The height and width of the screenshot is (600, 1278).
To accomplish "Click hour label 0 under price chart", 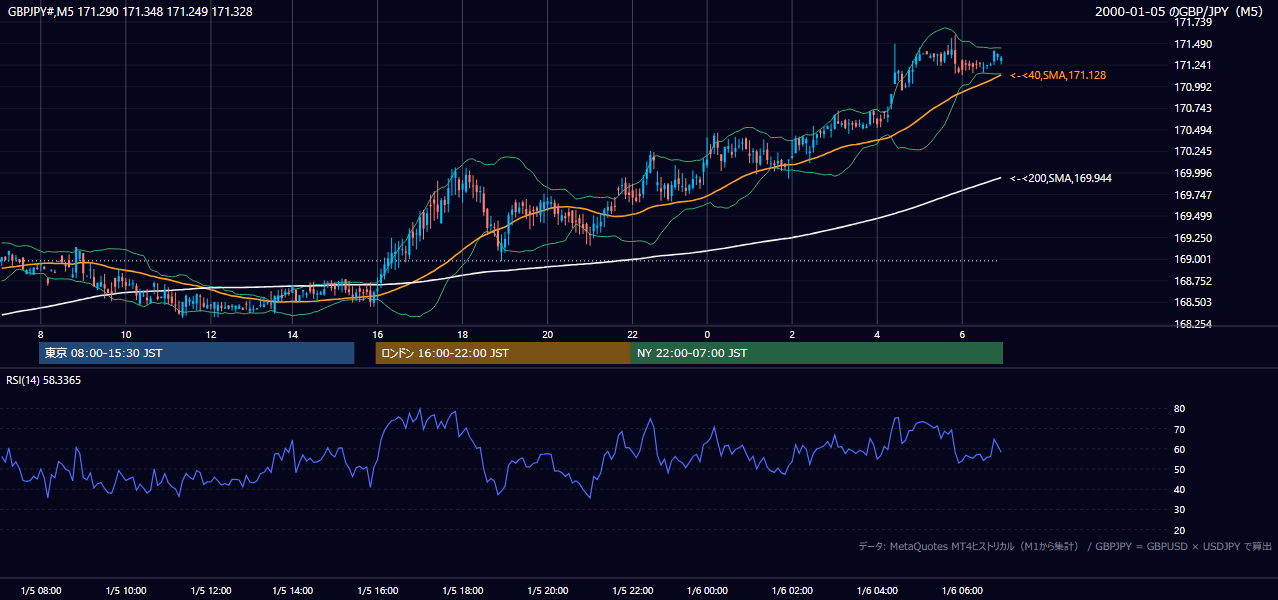I will click(x=707, y=334).
